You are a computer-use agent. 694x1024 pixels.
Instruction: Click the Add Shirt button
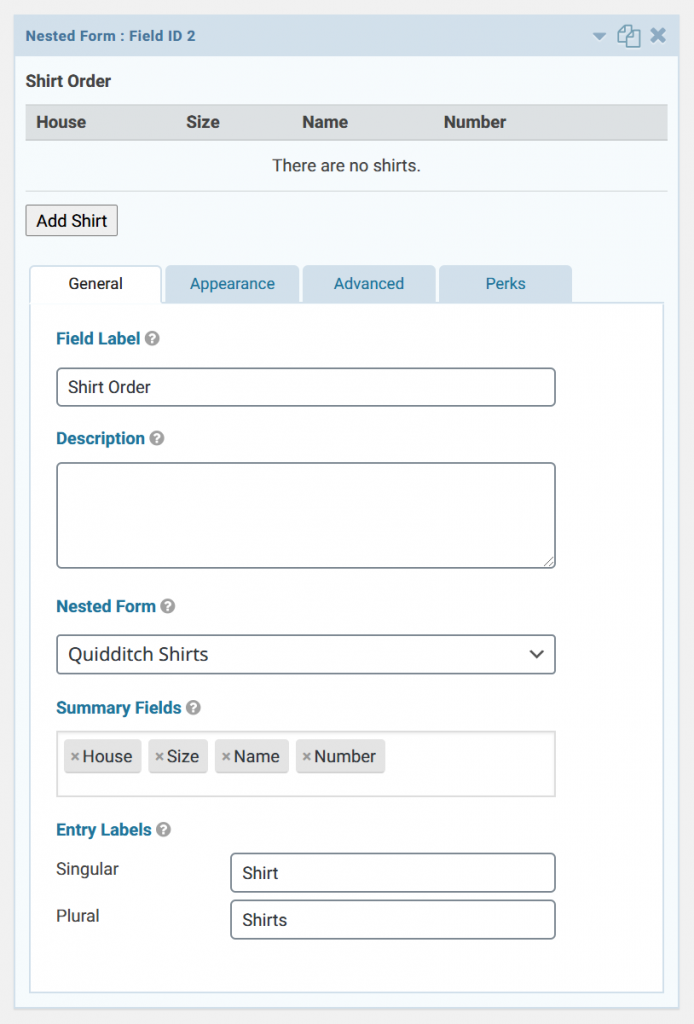click(71, 220)
